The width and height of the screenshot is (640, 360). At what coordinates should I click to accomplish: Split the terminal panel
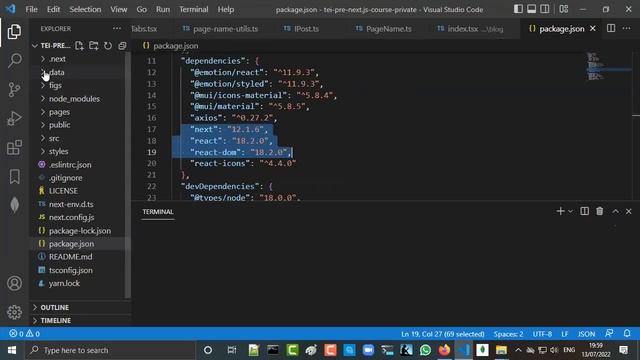pyautogui.click(x=584, y=211)
